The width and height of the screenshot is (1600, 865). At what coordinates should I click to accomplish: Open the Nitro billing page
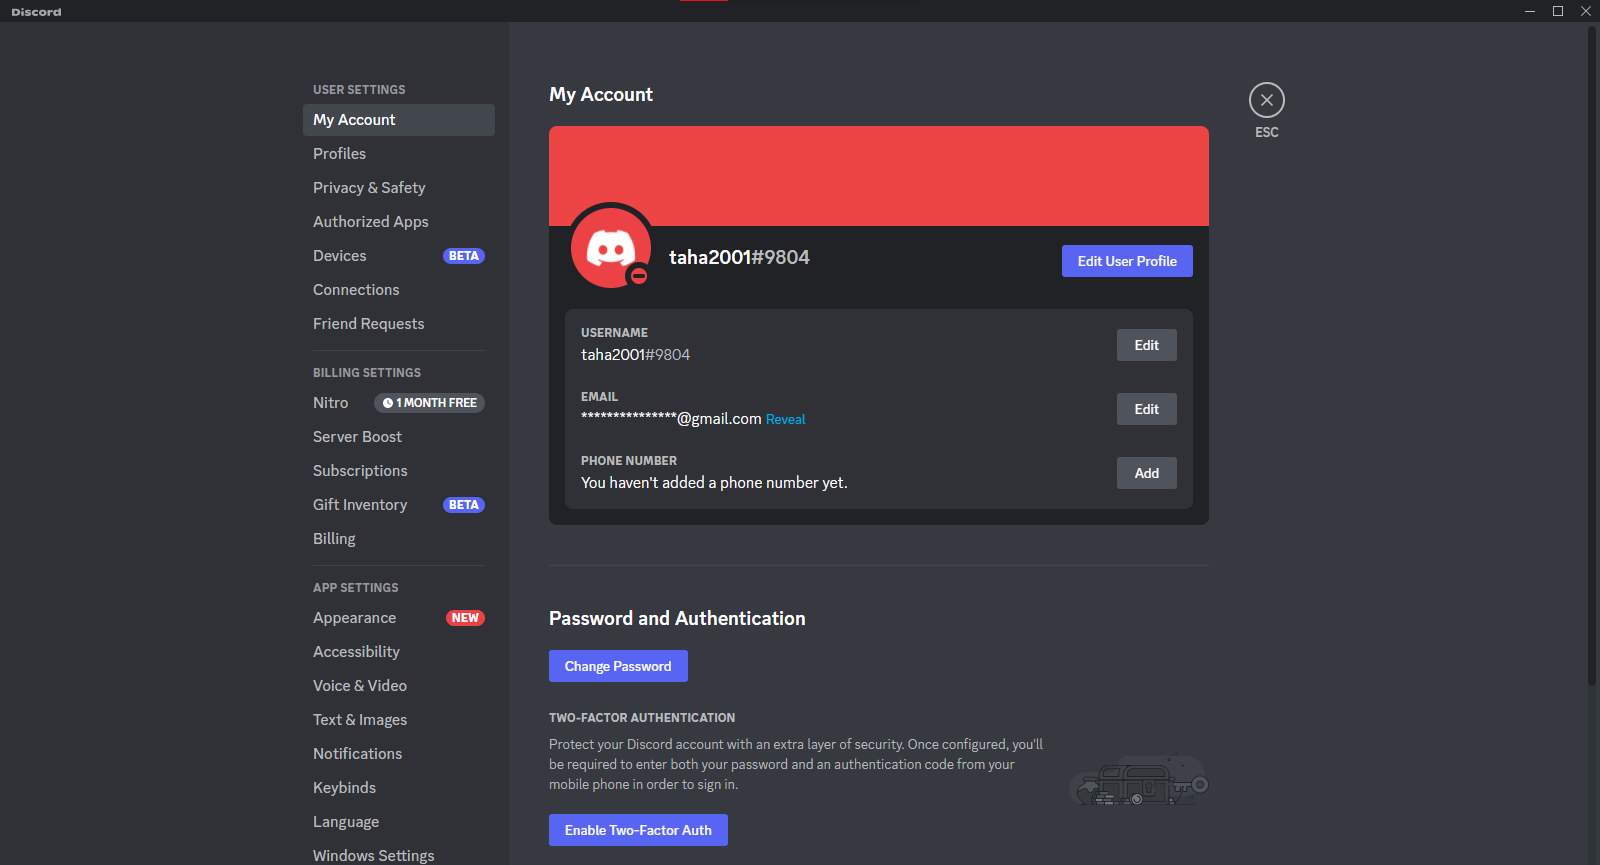point(399,403)
